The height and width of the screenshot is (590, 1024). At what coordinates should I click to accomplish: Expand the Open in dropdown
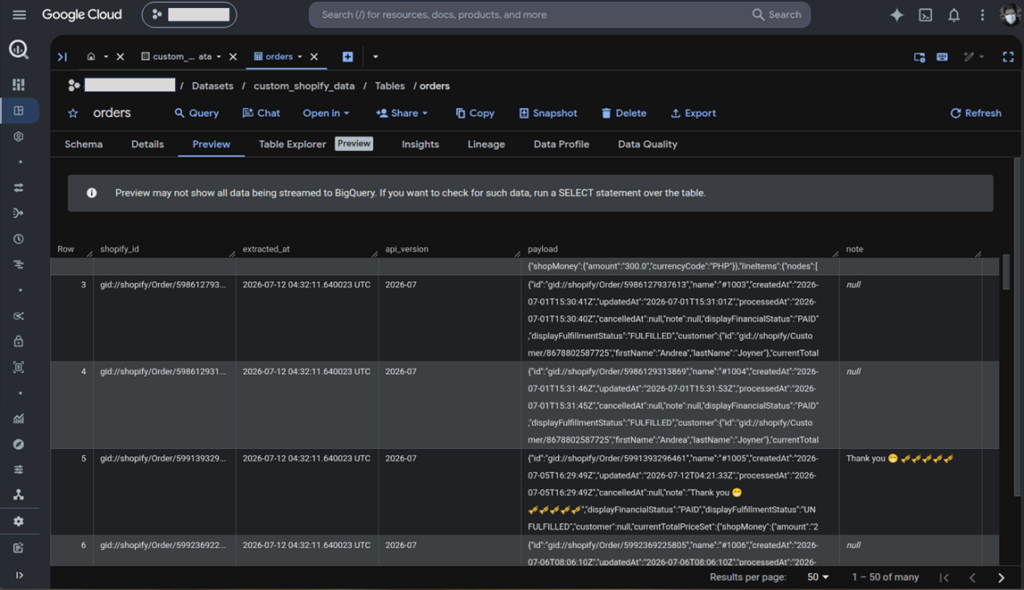[325, 114]
